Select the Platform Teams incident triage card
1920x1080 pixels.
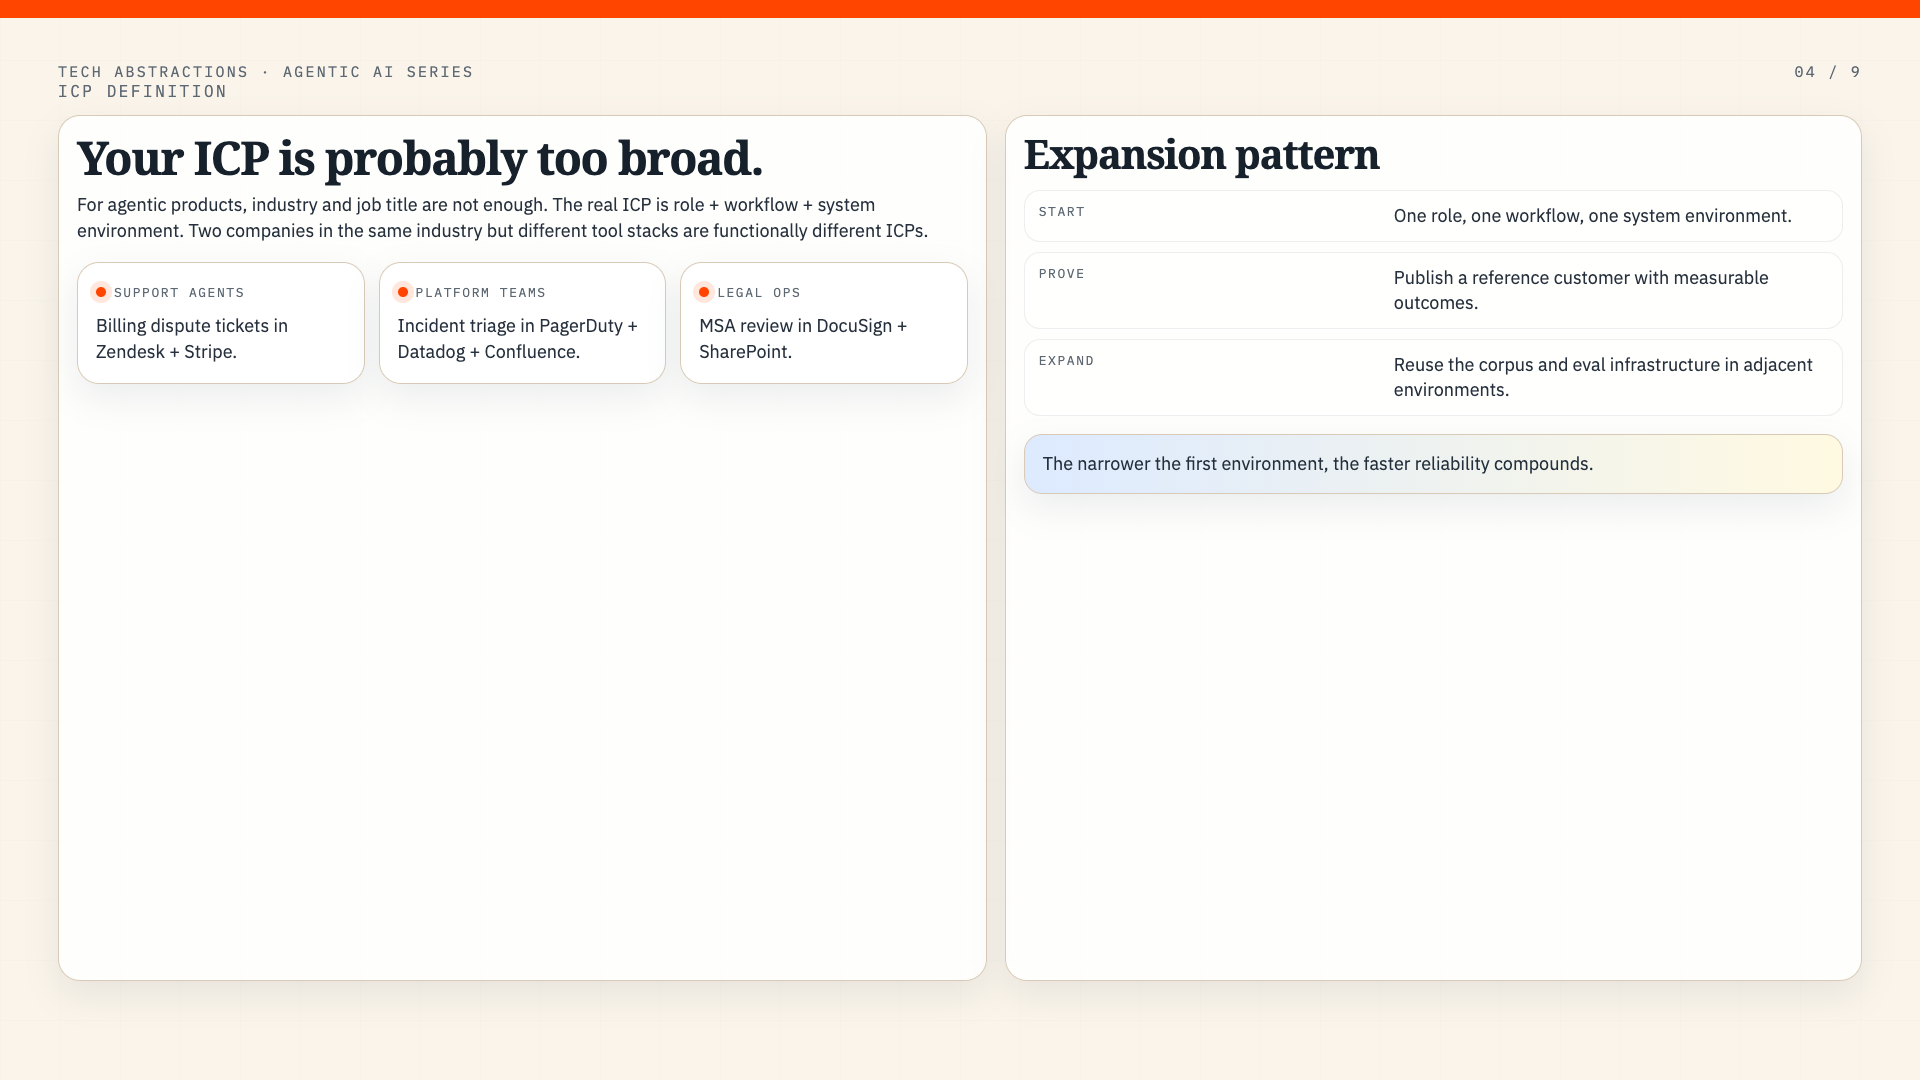pos(522,323)
